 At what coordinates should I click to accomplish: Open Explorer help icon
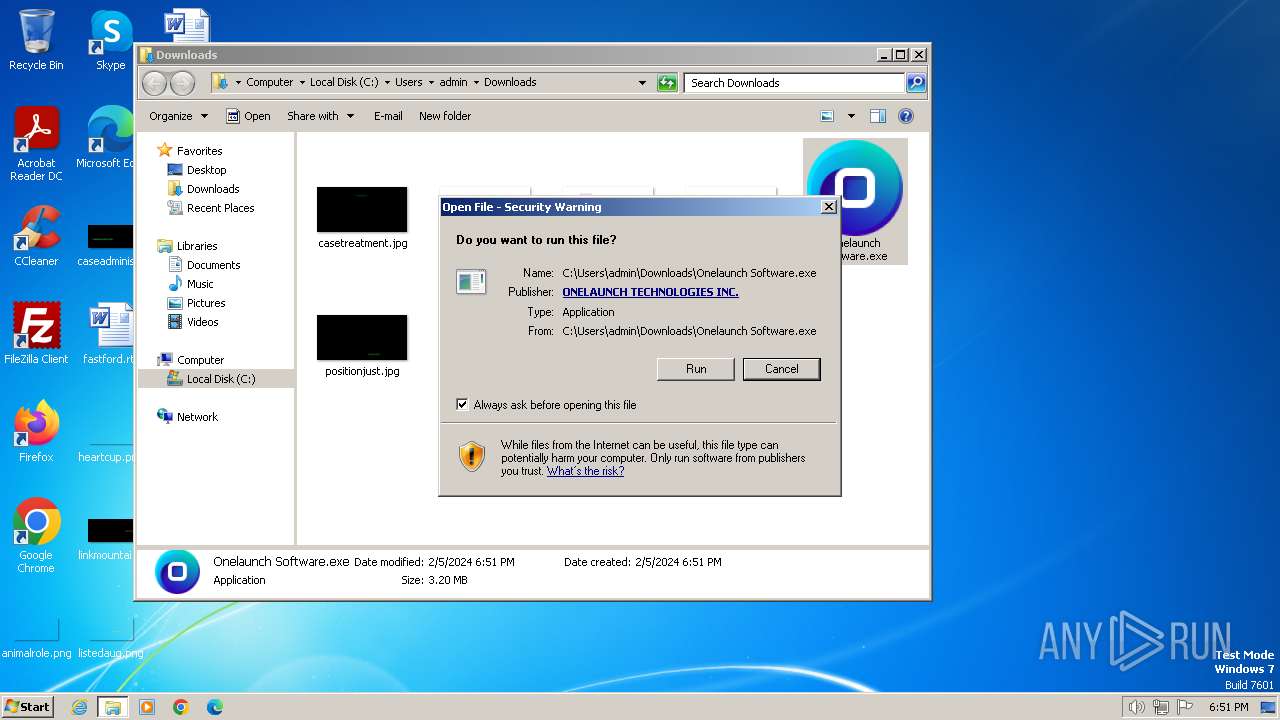[906, 116]
